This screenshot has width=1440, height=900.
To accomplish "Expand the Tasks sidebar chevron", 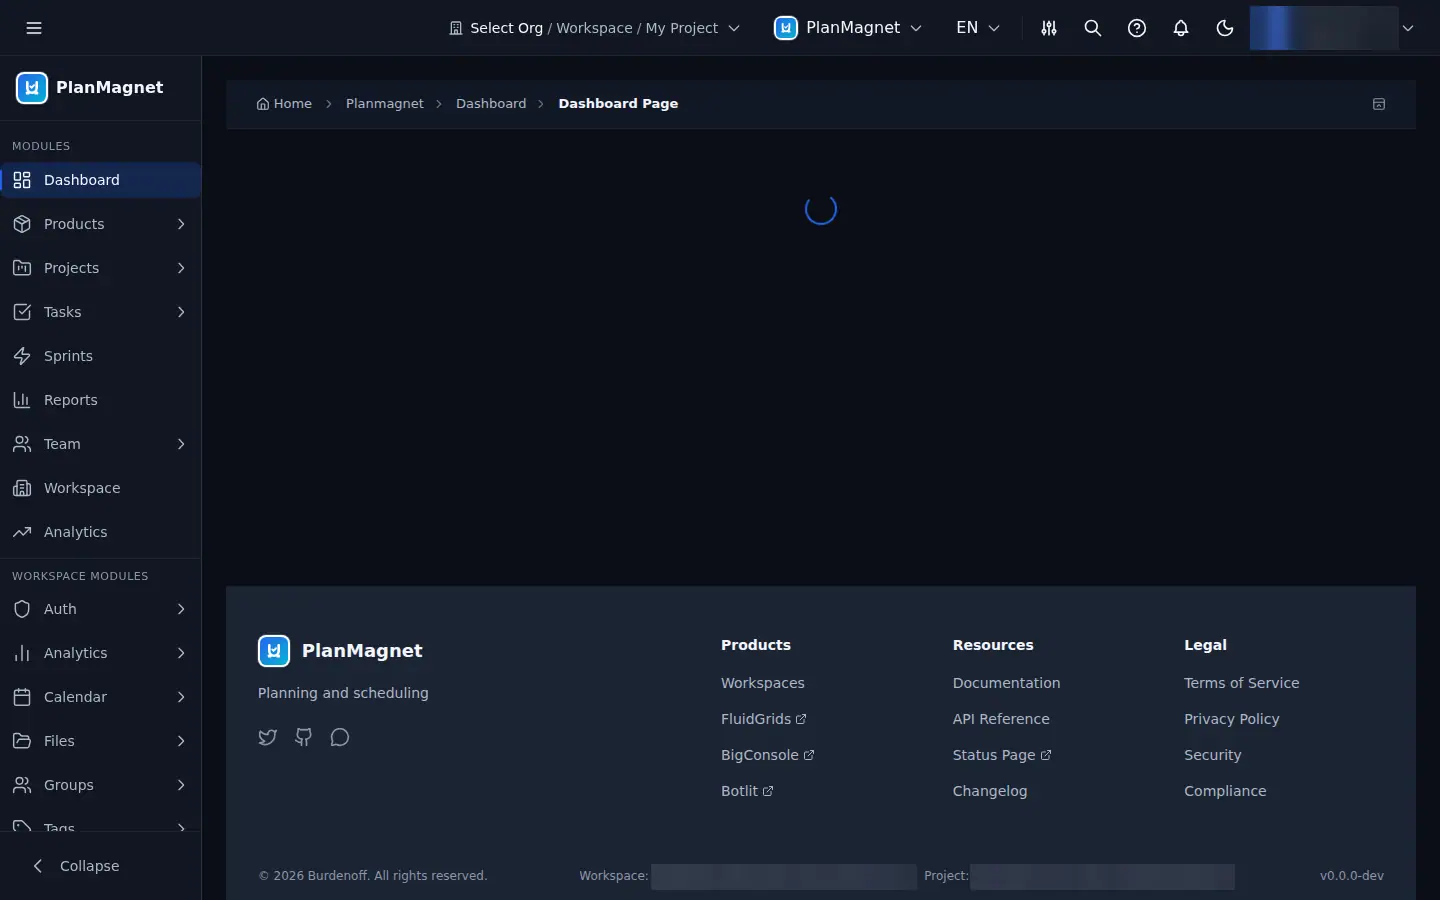I will (181, 312).
